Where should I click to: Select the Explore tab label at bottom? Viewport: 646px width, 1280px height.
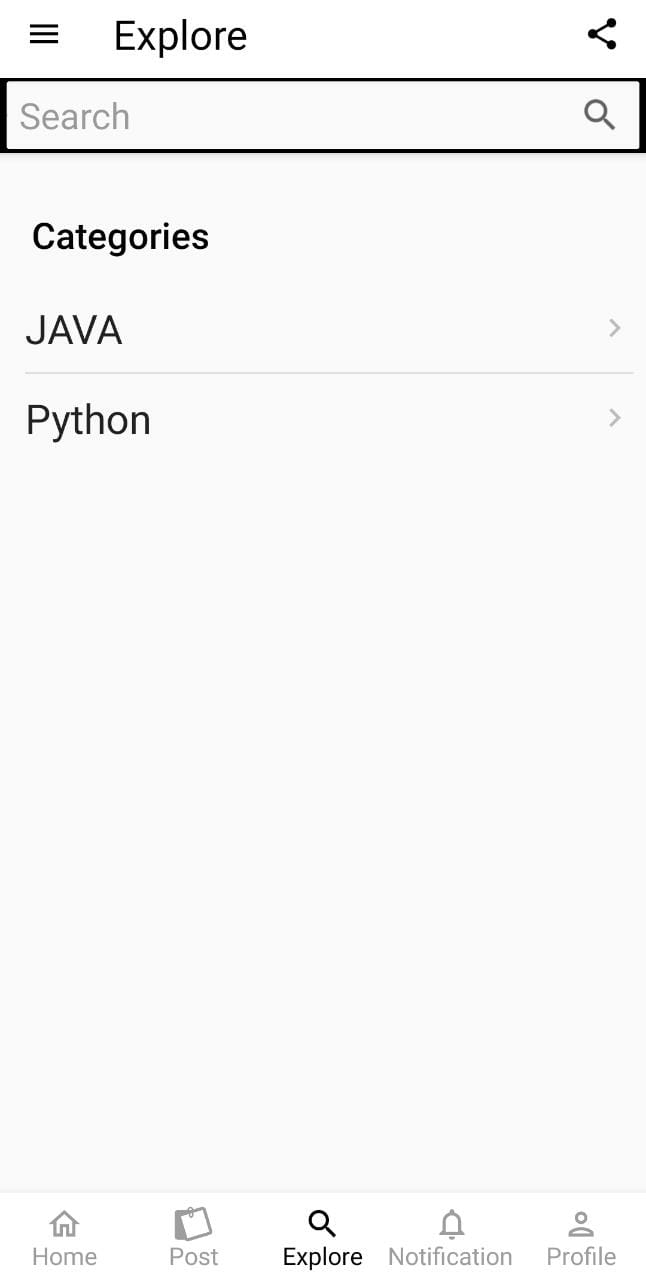pyautogui.click(x=322, y=1257)
